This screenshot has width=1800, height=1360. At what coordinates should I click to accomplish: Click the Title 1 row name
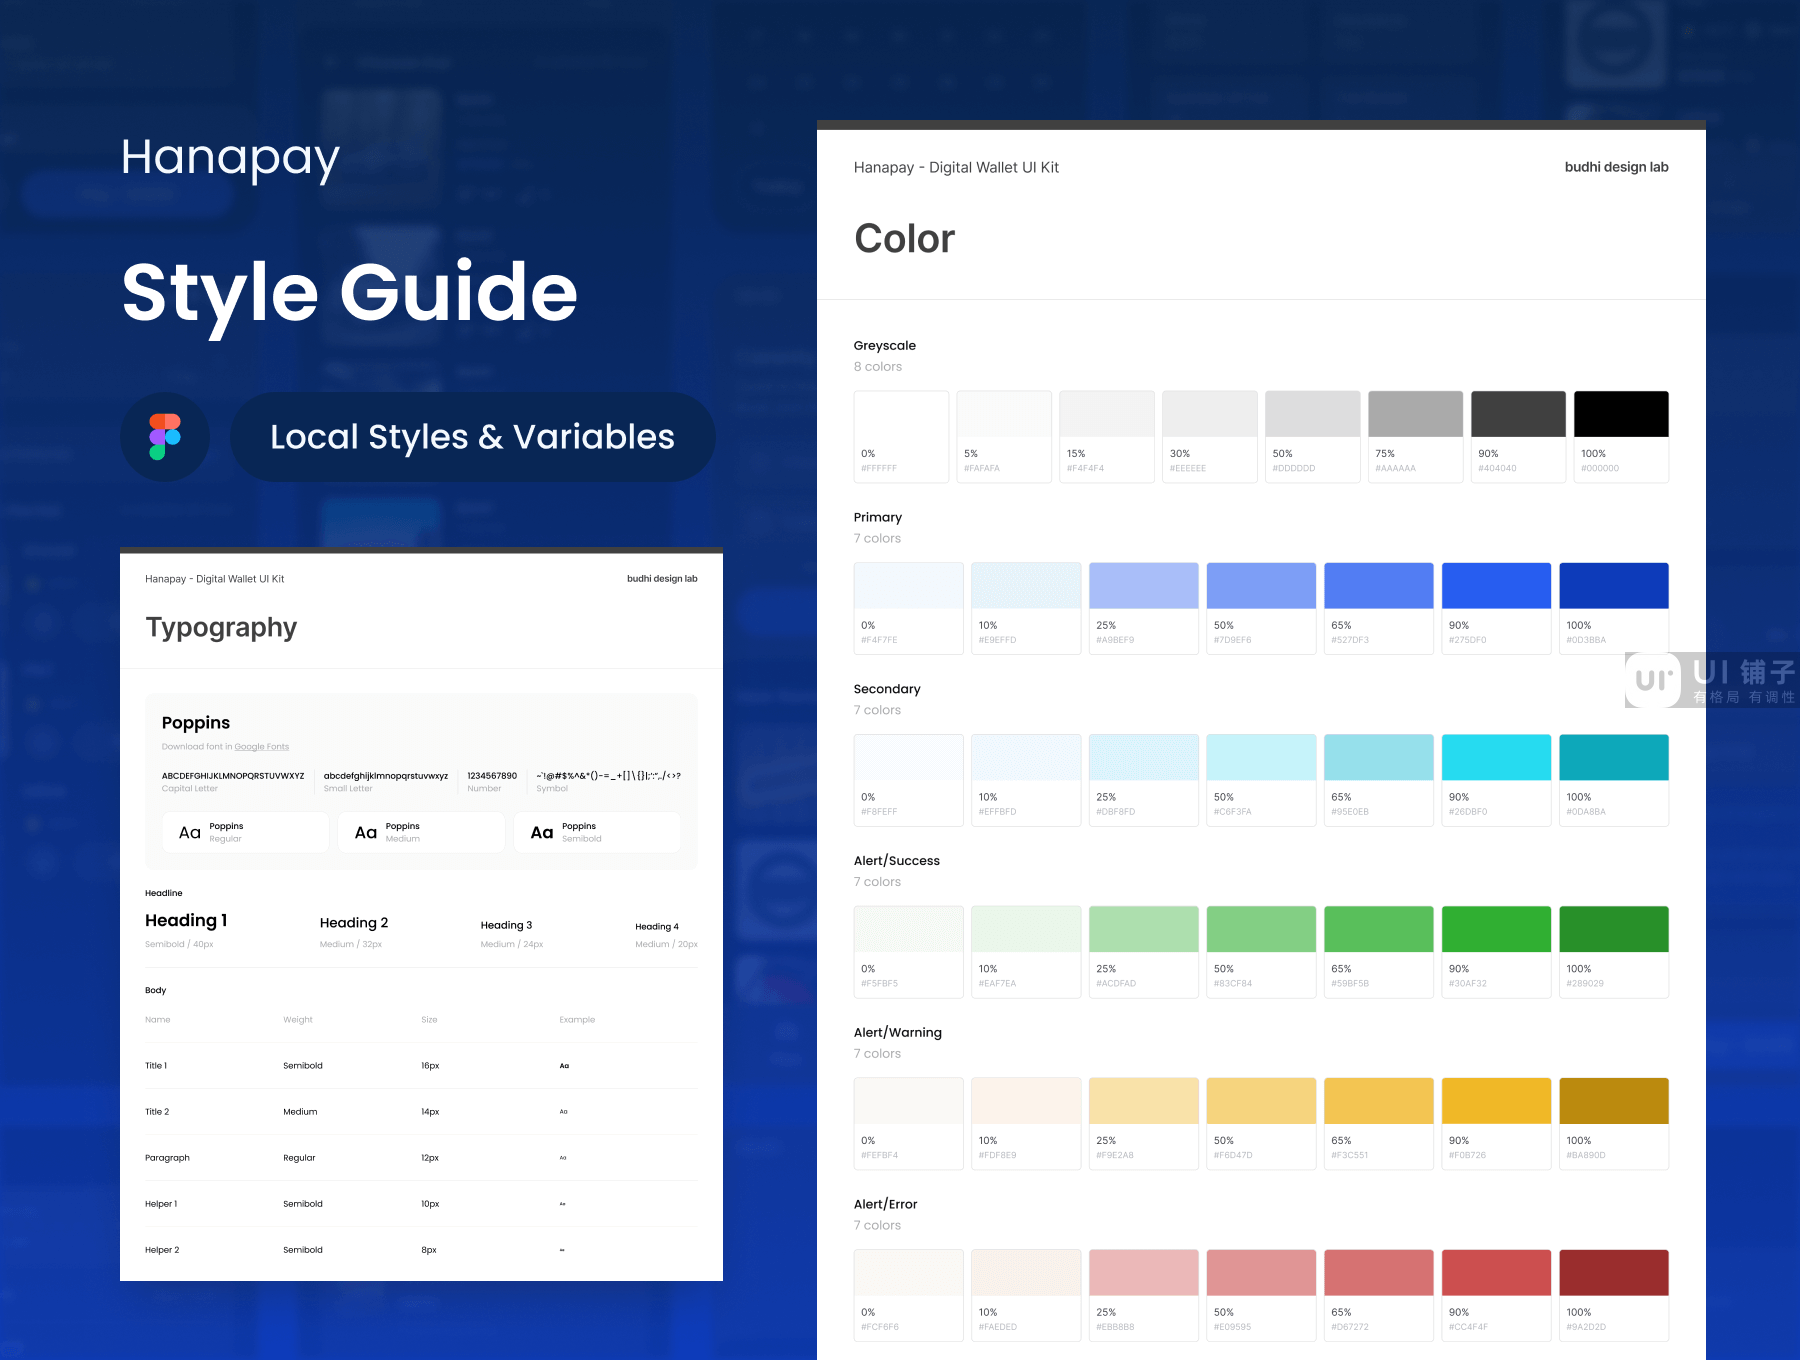156,1066
